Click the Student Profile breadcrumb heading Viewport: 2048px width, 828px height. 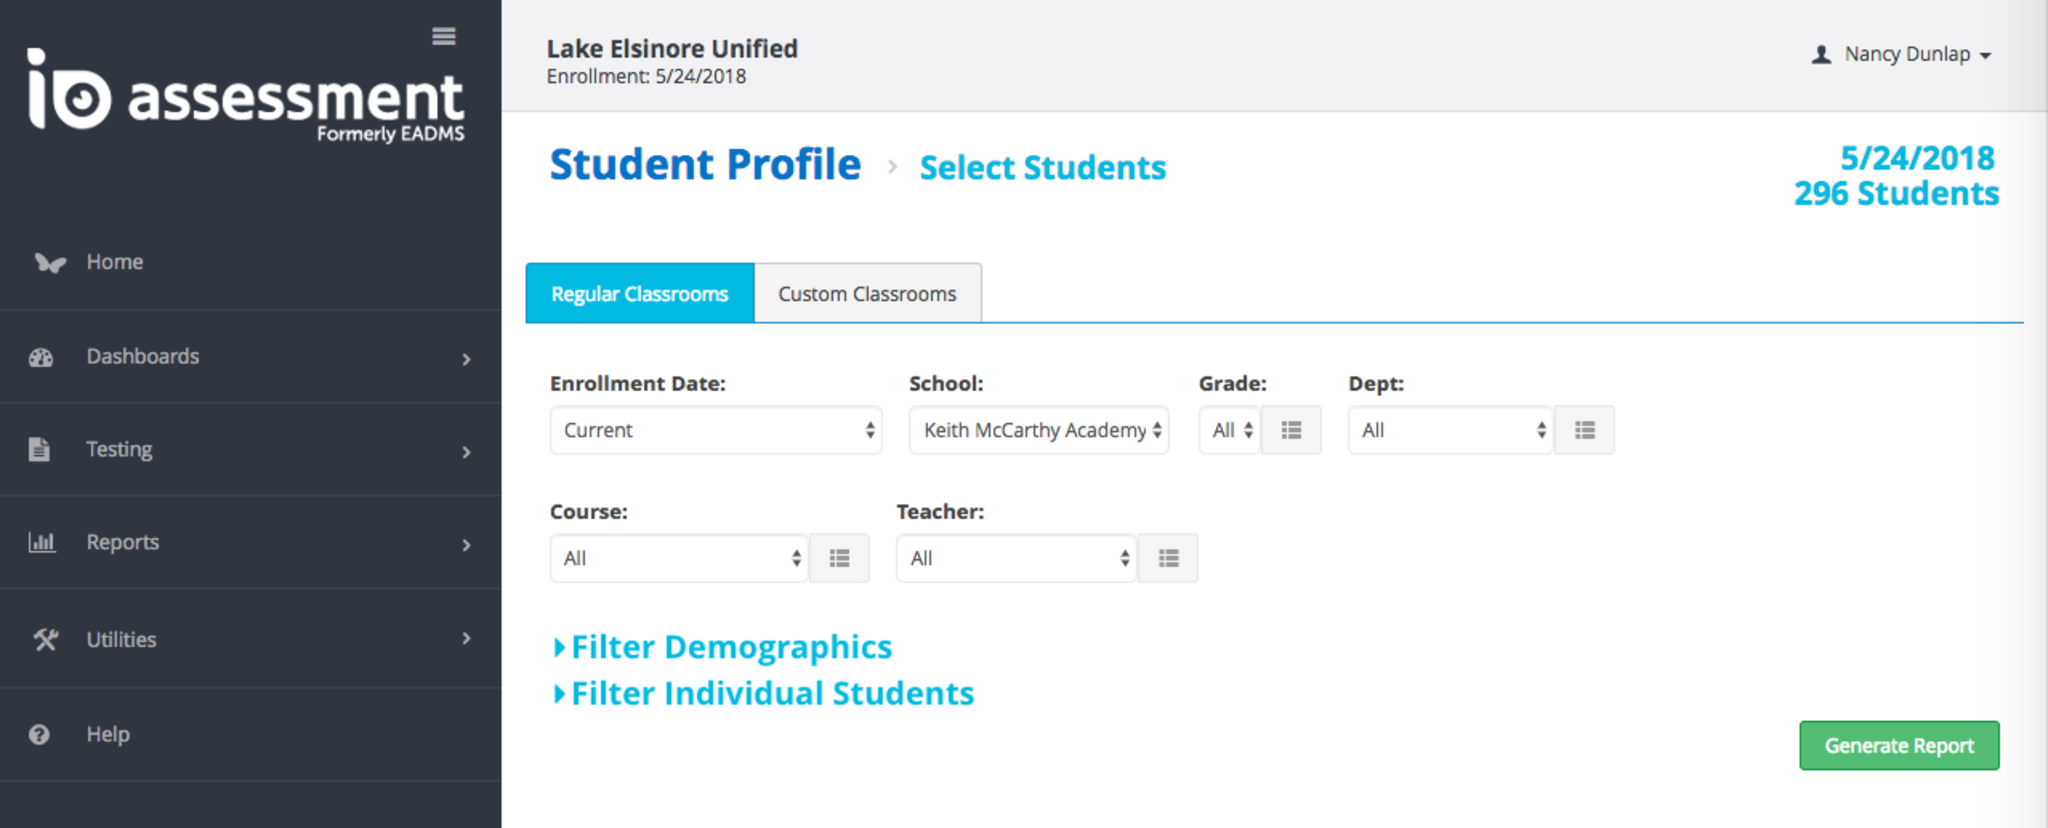[x=705, y=165]
